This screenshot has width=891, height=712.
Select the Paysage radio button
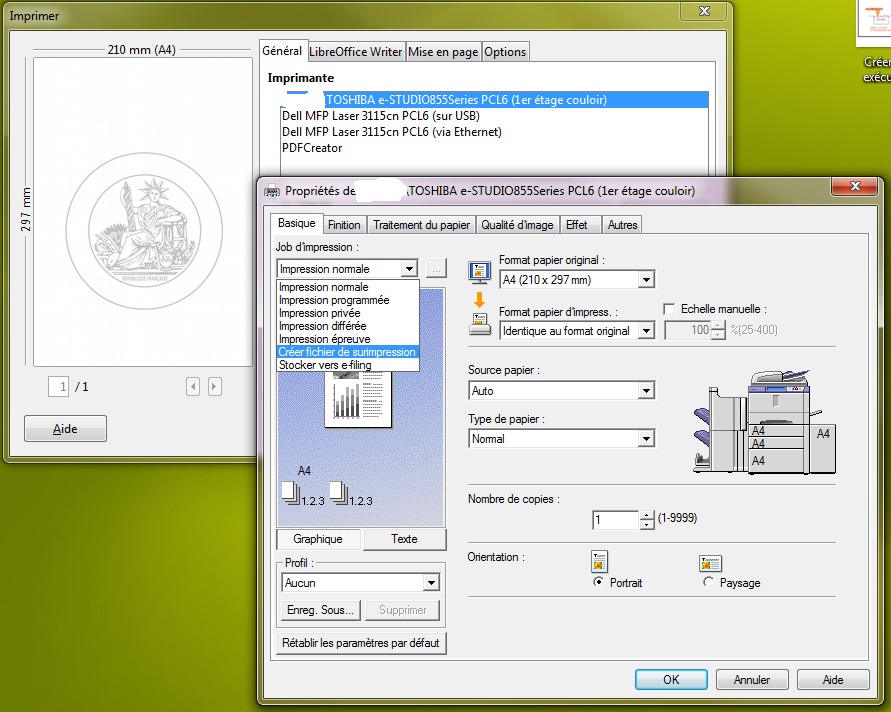click(x=709, y=583)
